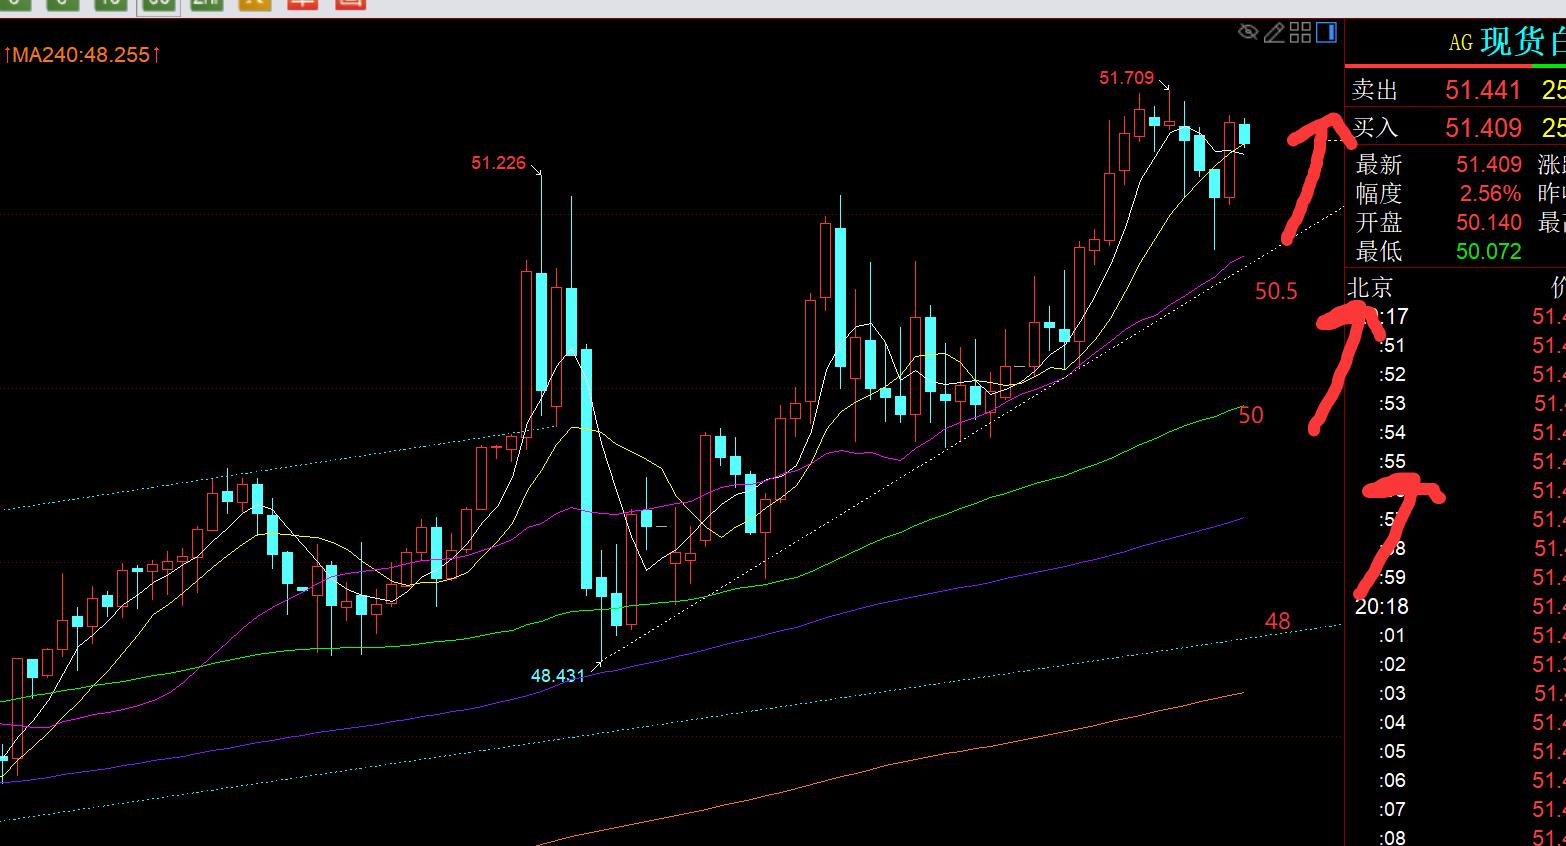1566x846 pixels.
Task: Select the pencil drawing tool icon
Action: (1274, 33)
